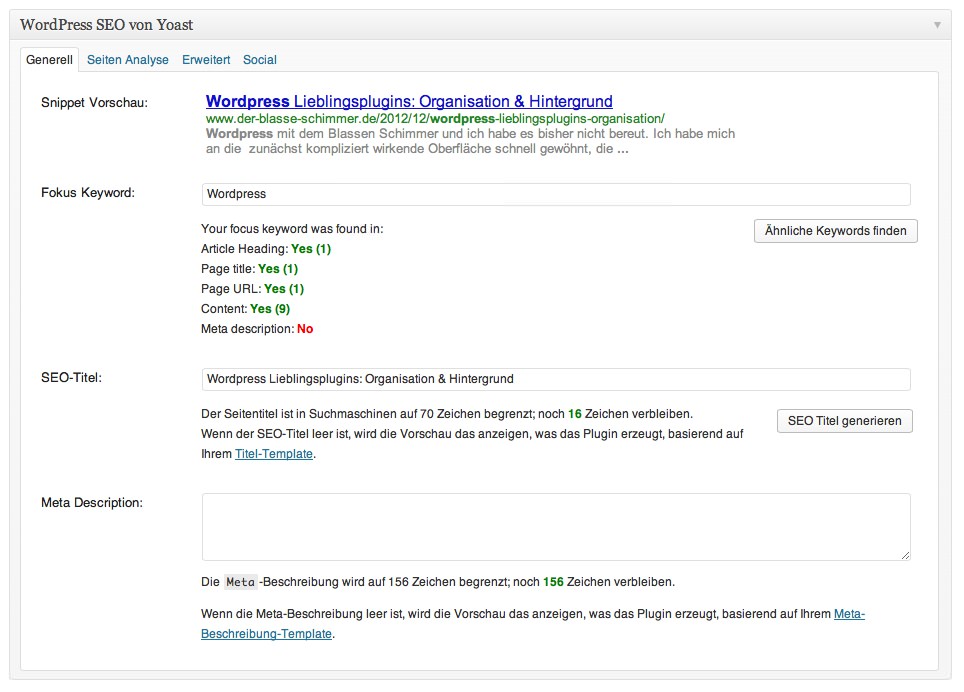Click the Meta description 'No' result

[x=305, y=329]
